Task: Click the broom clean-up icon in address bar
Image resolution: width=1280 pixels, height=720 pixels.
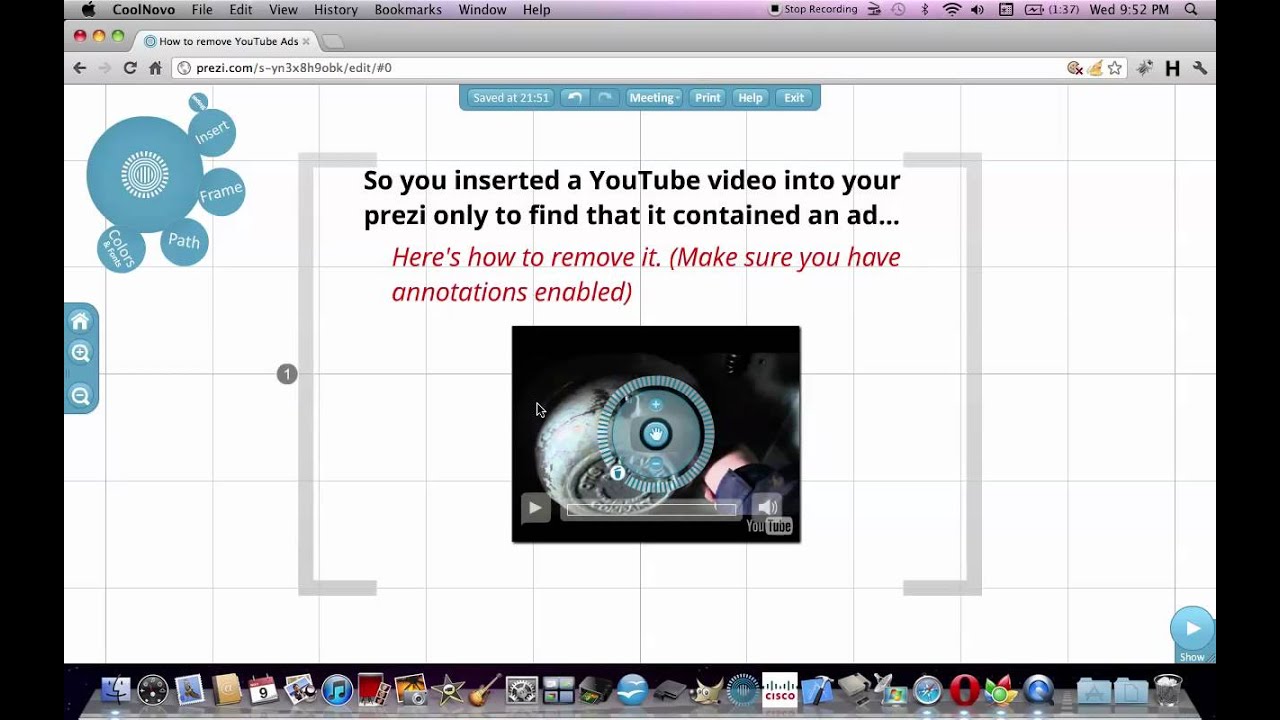Action: tap(1095, 68)
